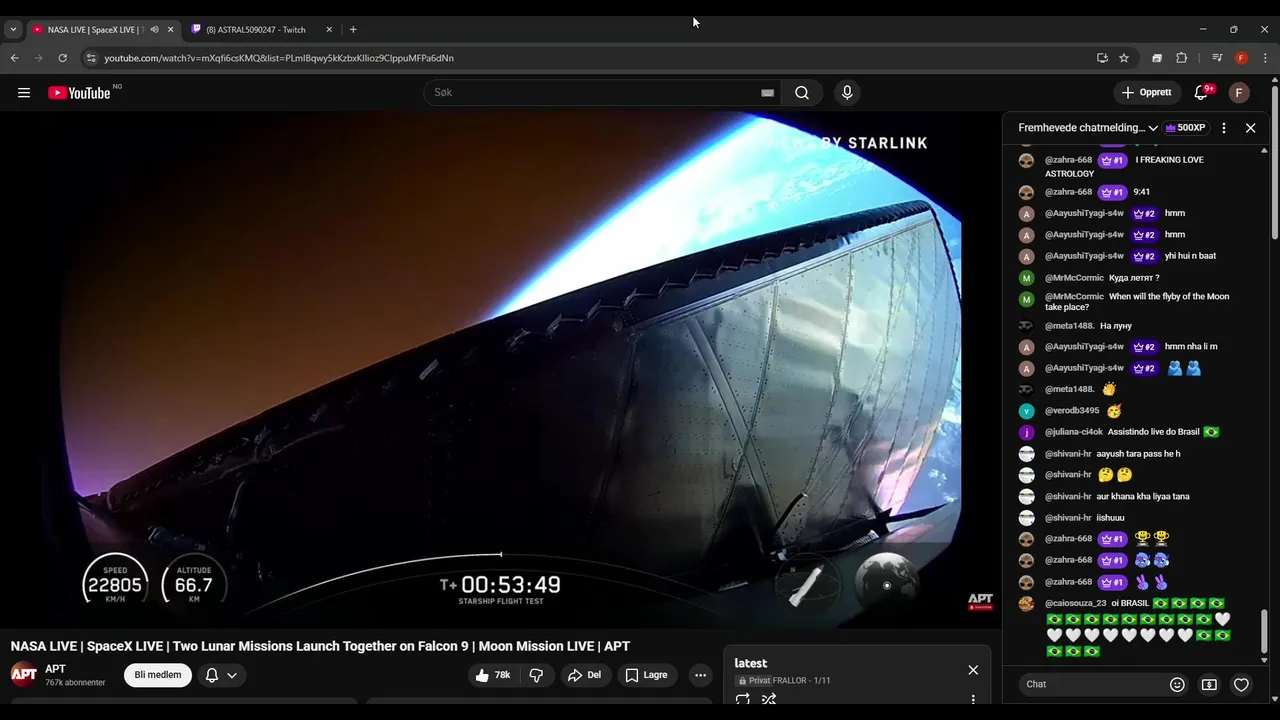Switch to NASA LIVE SpaceX tab

[x=95, y=29]
